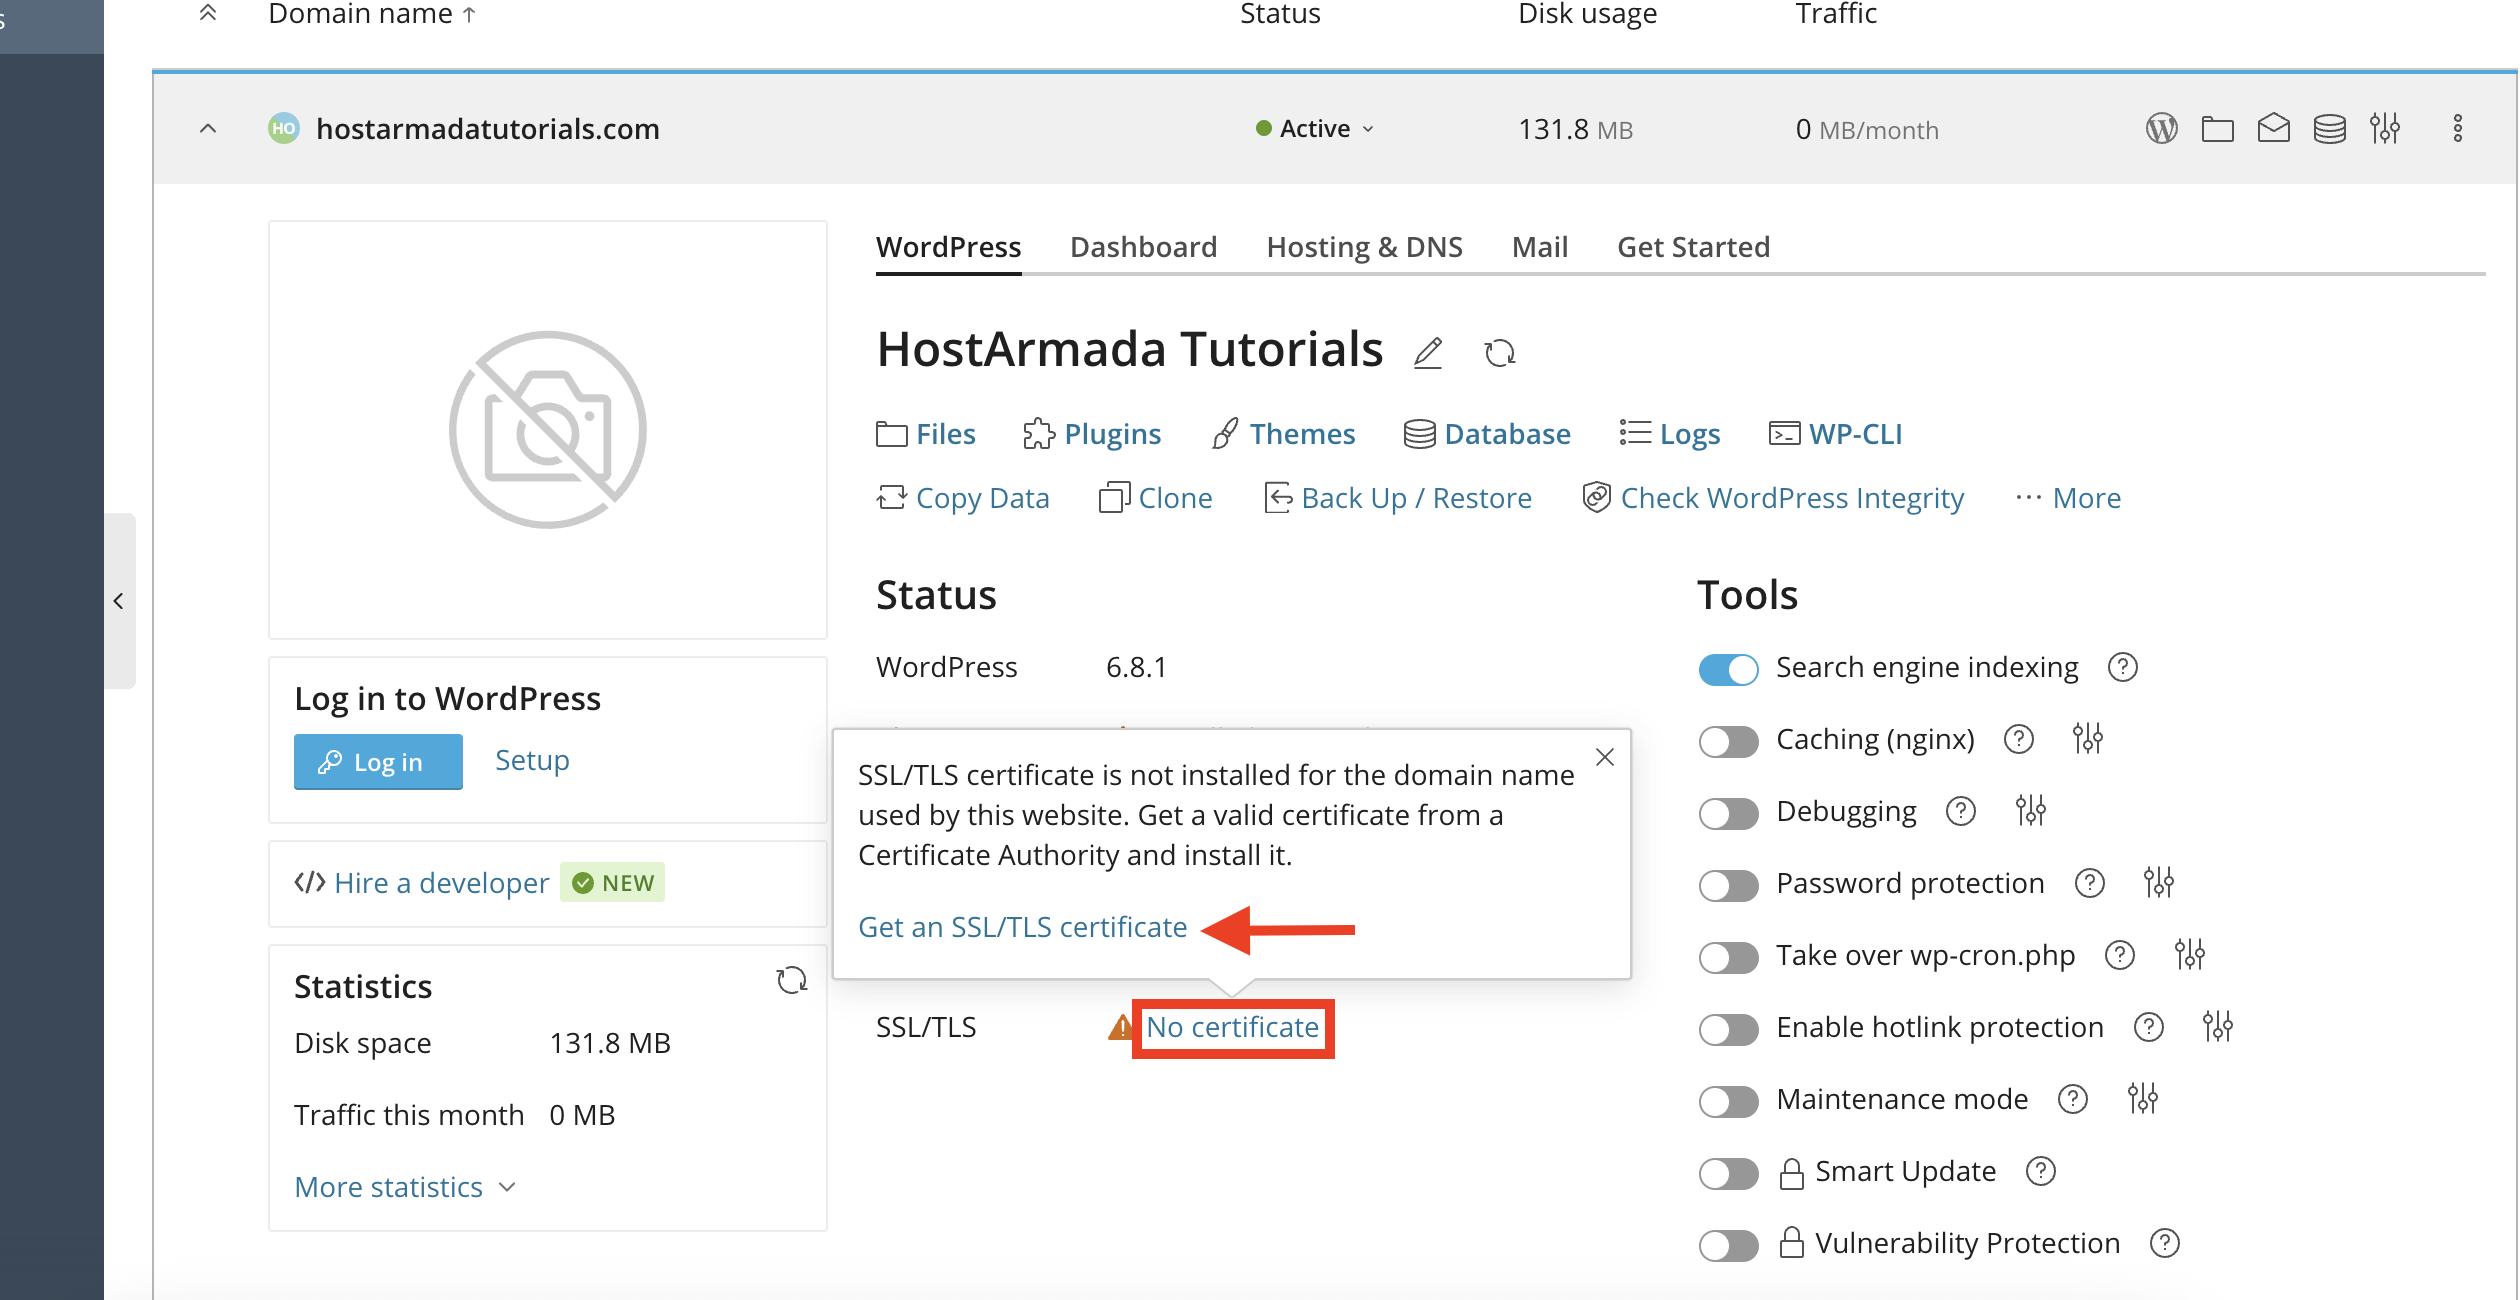
Task: Open the three-dot kebab menu for domain
Action: click(x=2457, y=129)
